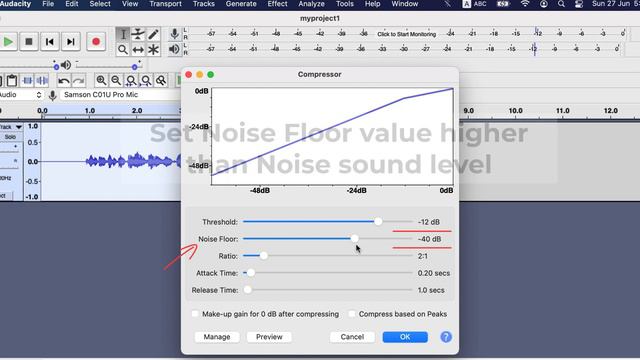Viewport: 640px width, 360px height.
Task: Enable Make-up gain for 0 dB checkbox
Action: click(195, 314)
